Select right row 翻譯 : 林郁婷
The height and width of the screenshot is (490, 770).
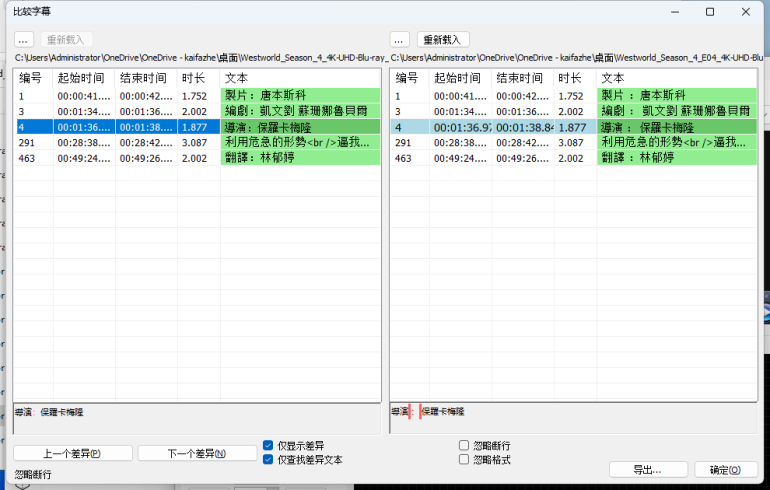tap(574, 158)
